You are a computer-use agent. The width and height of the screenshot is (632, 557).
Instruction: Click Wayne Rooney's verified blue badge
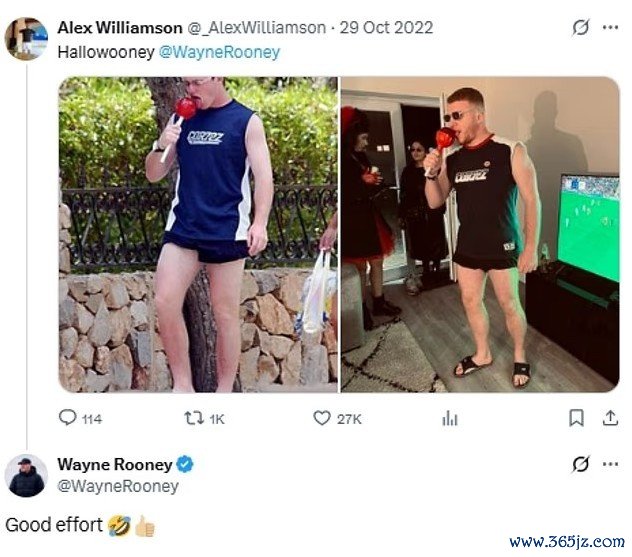point(185,464)
